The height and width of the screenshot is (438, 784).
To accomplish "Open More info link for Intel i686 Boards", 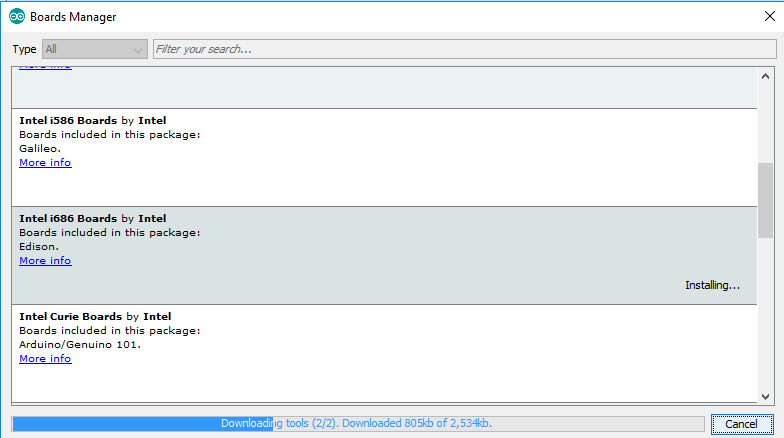I will (x=45, y=260).
